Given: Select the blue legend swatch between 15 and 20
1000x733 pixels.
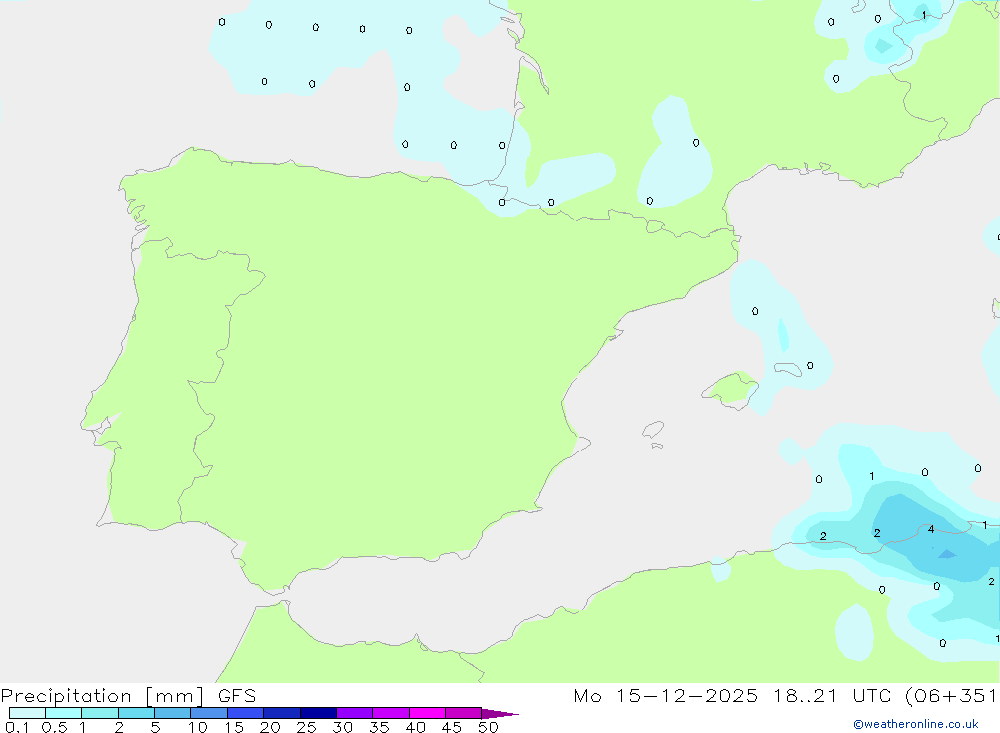Looking at the screenshot, I should [246, 713].
